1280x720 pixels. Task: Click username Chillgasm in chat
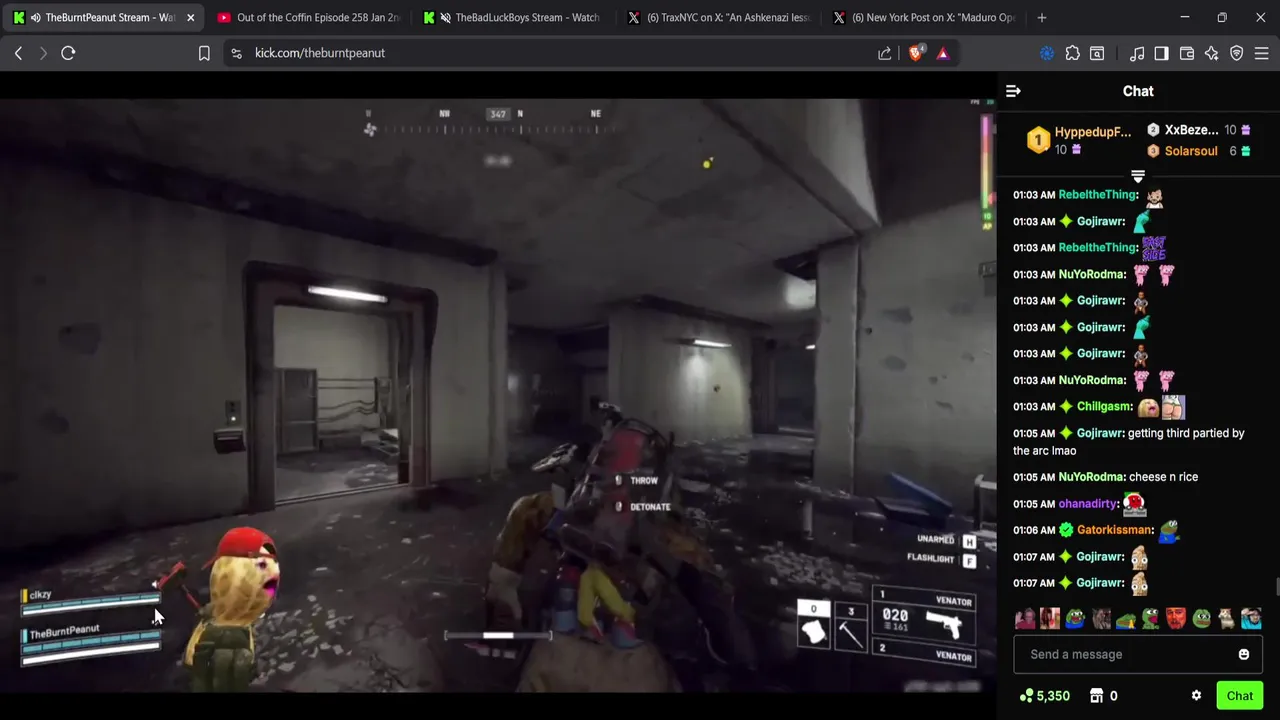tap(1104, 406)
